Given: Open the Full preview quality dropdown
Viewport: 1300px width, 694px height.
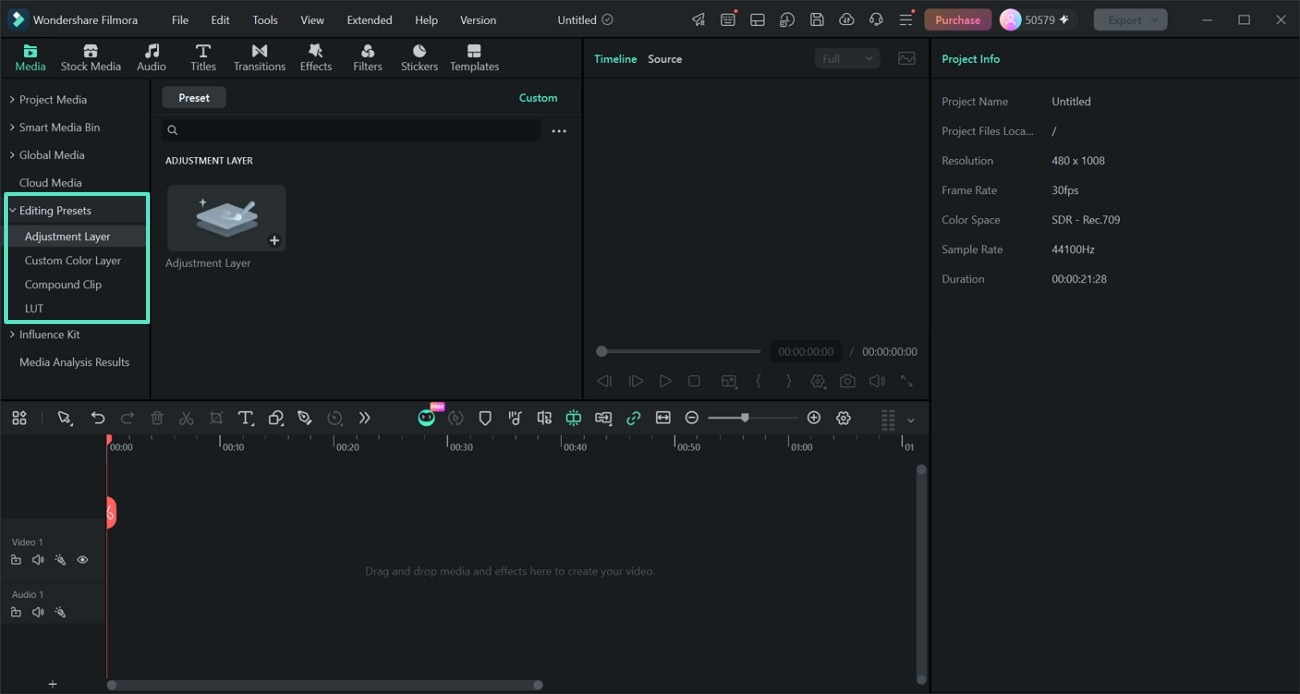Looking at the screenshot, I should click(847, 59).
